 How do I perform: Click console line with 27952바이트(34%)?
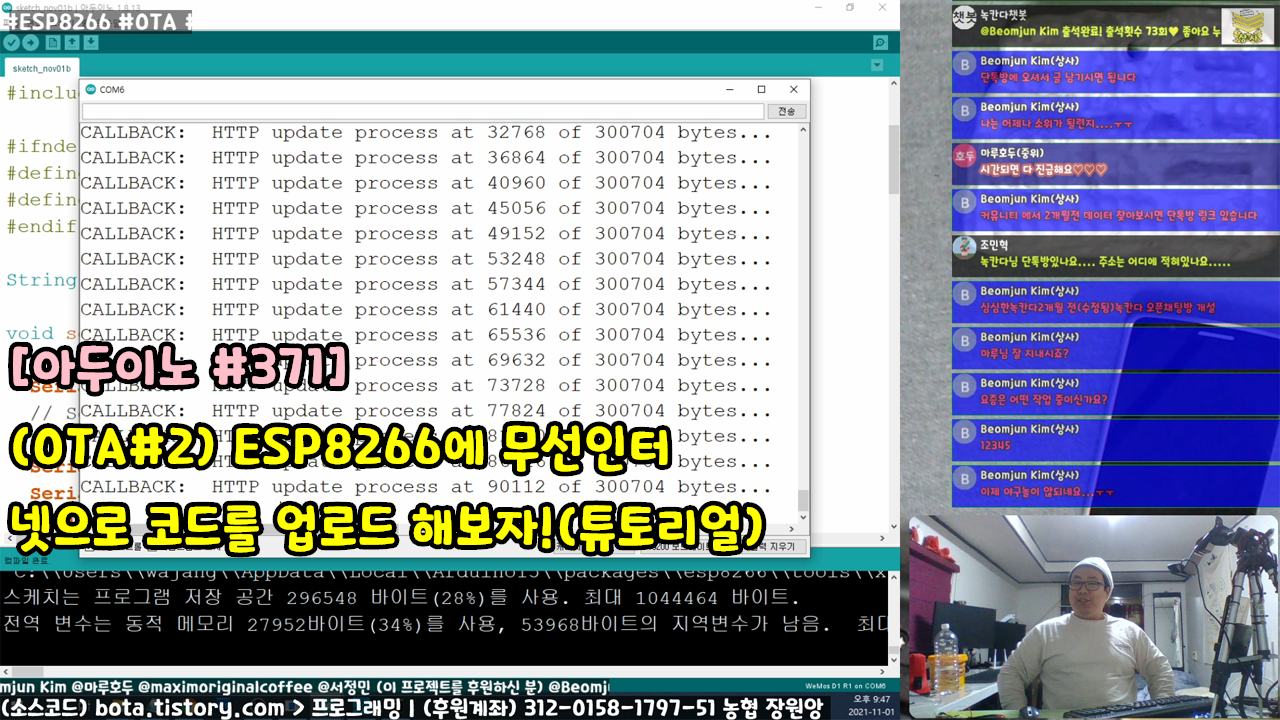(x=444, y=625)
